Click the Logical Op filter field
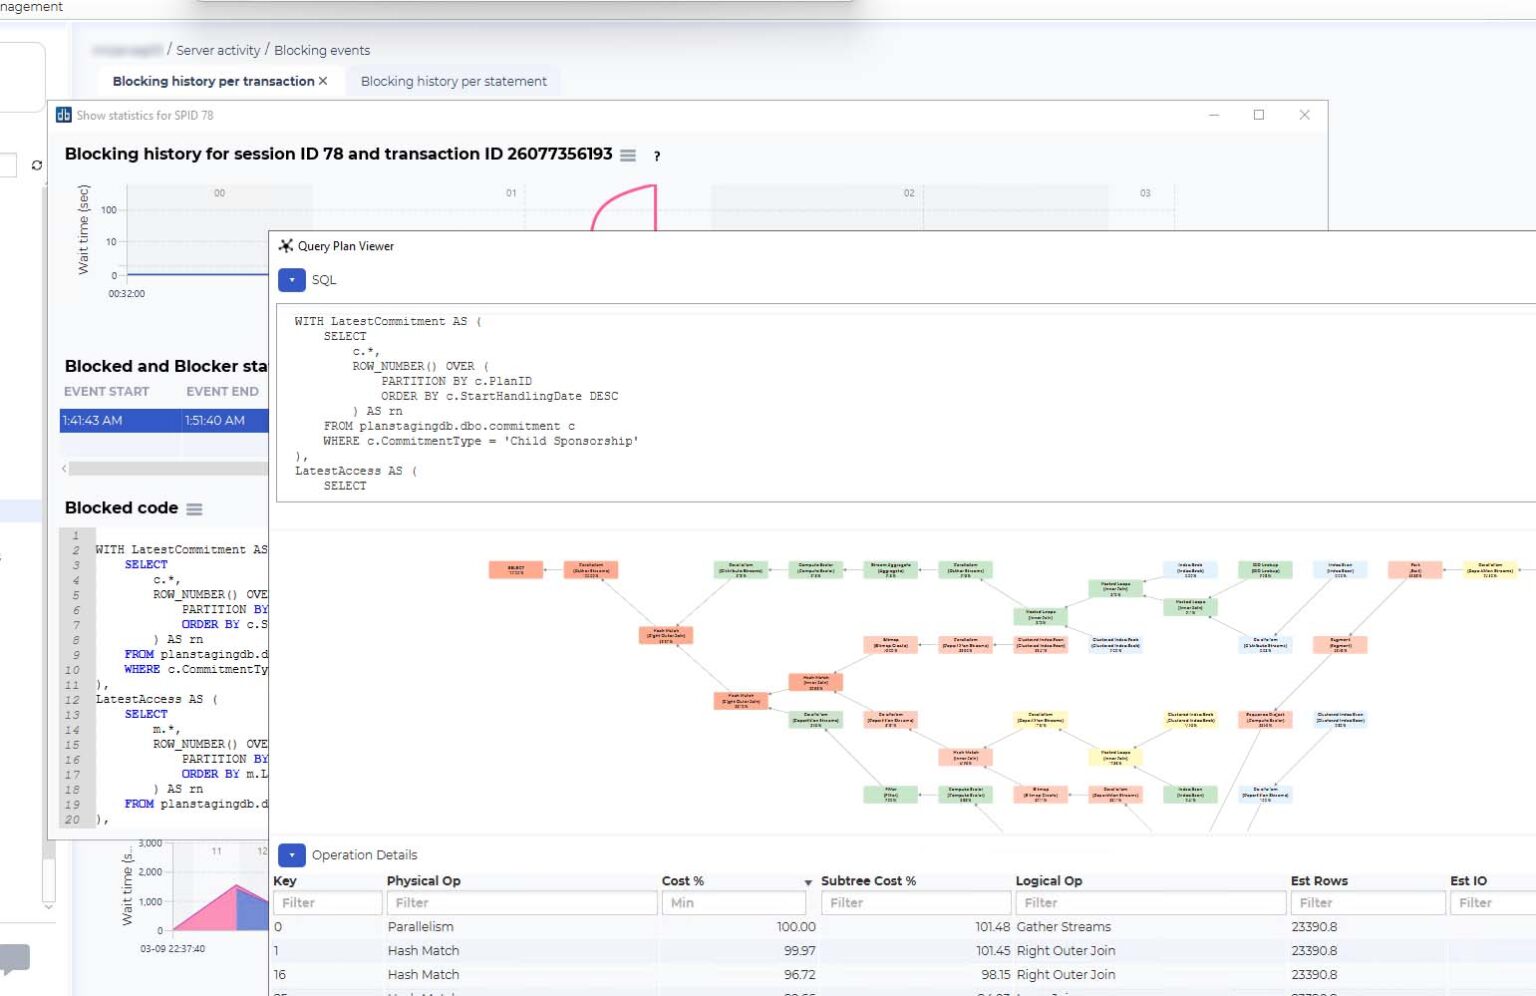 1150,903
